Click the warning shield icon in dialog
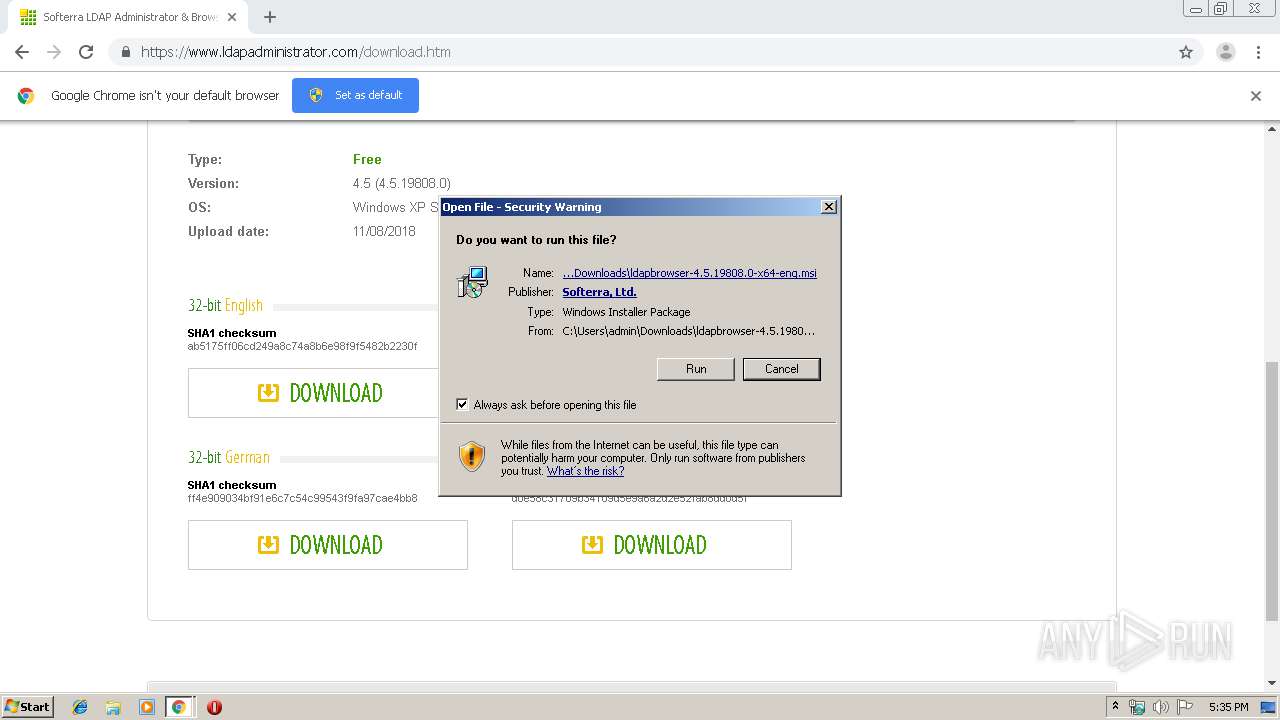The width and height of the screenshot is (1280, 720). tap(472, 457)
